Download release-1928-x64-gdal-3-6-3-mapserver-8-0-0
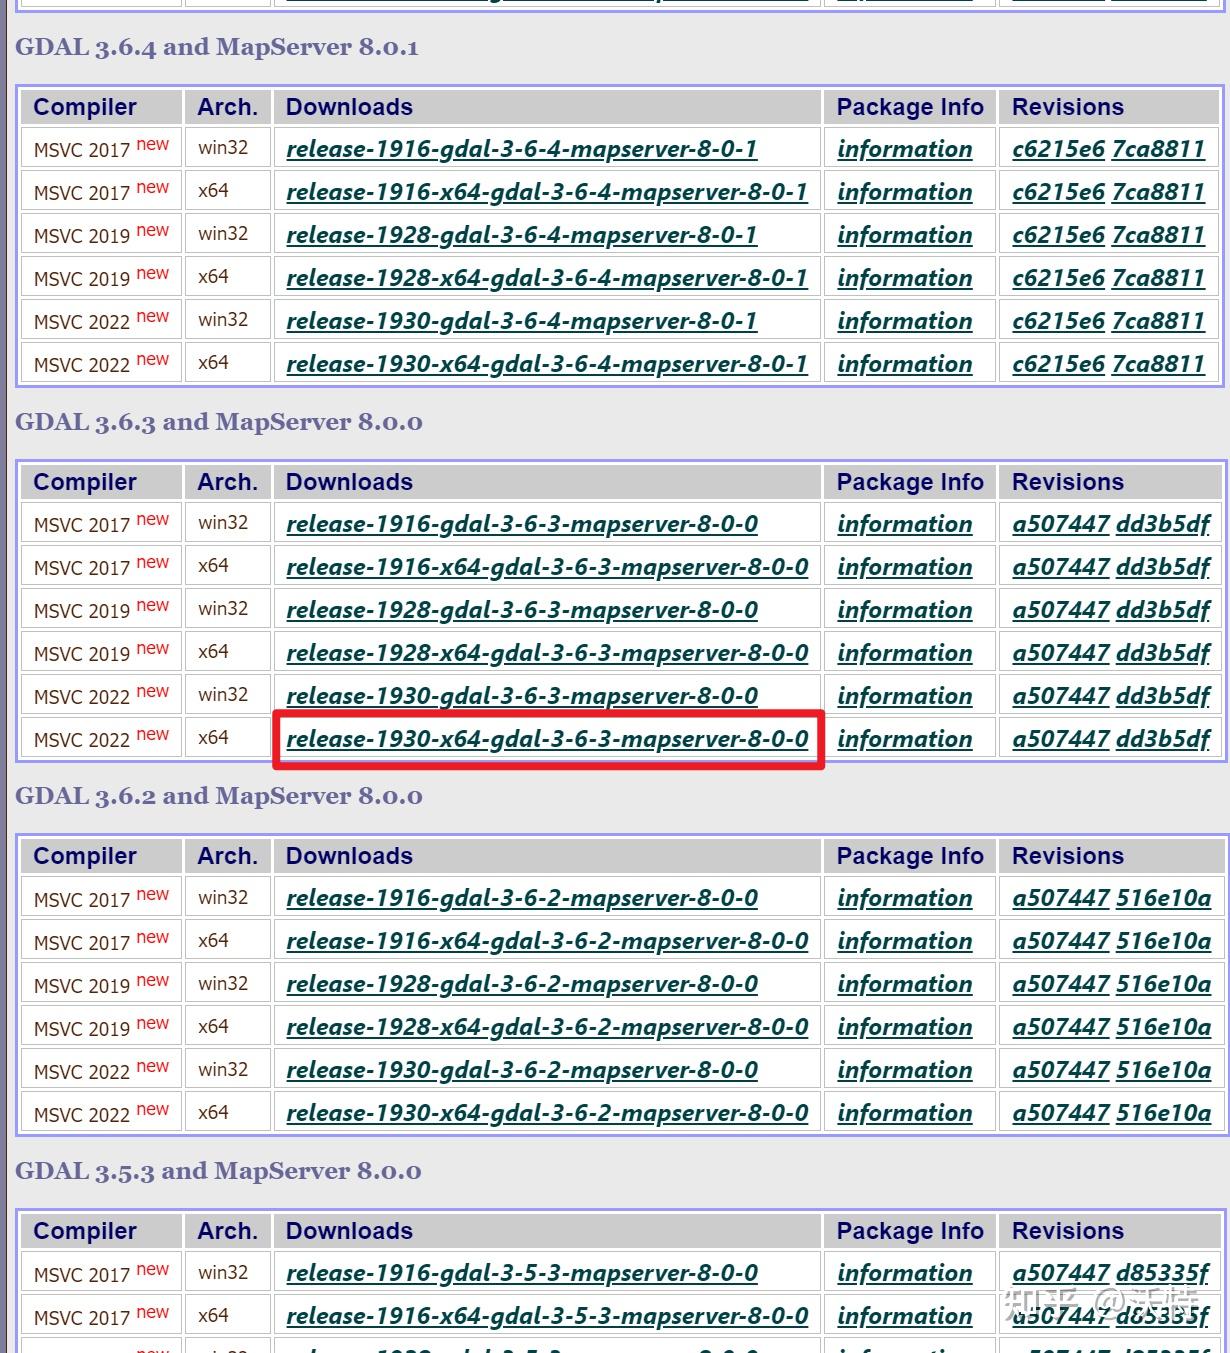Viewport: 1230px width, 1353px height. (x=546, y=652)
